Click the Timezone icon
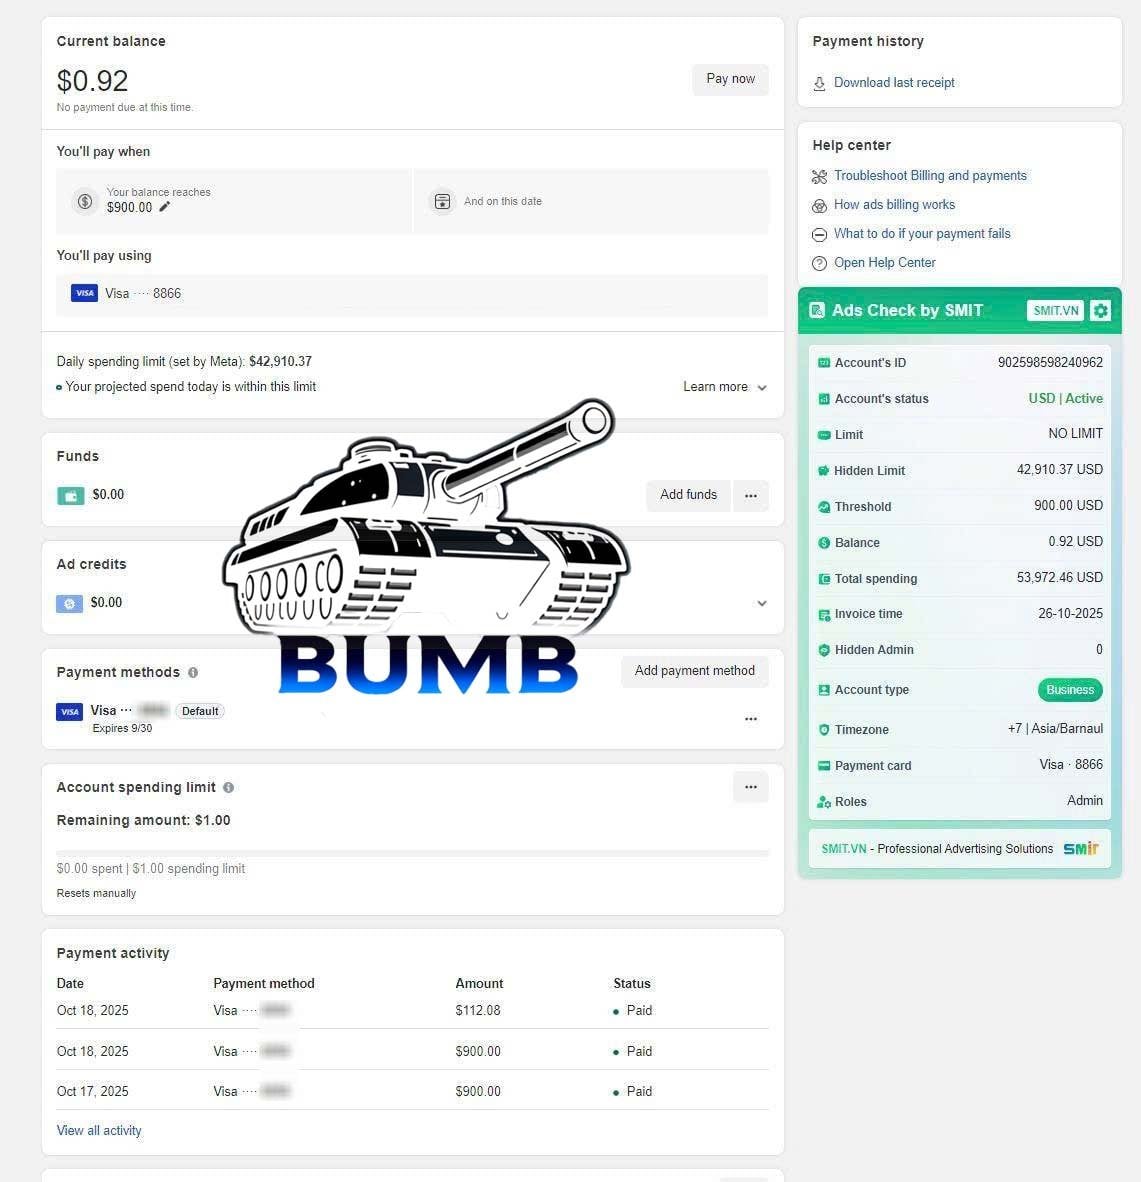The height and width of the screenshot is (1182, 1141). pyautogui.click(x=824, y=730)
